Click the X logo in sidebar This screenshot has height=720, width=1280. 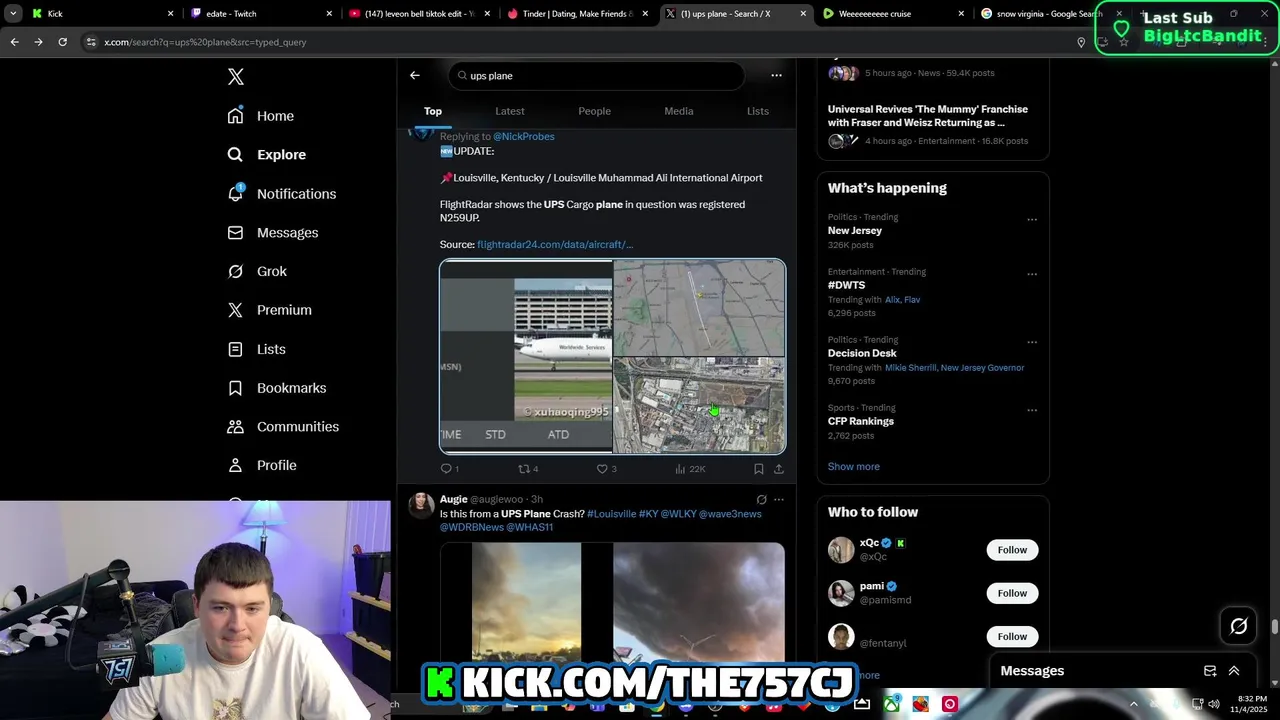235,77
